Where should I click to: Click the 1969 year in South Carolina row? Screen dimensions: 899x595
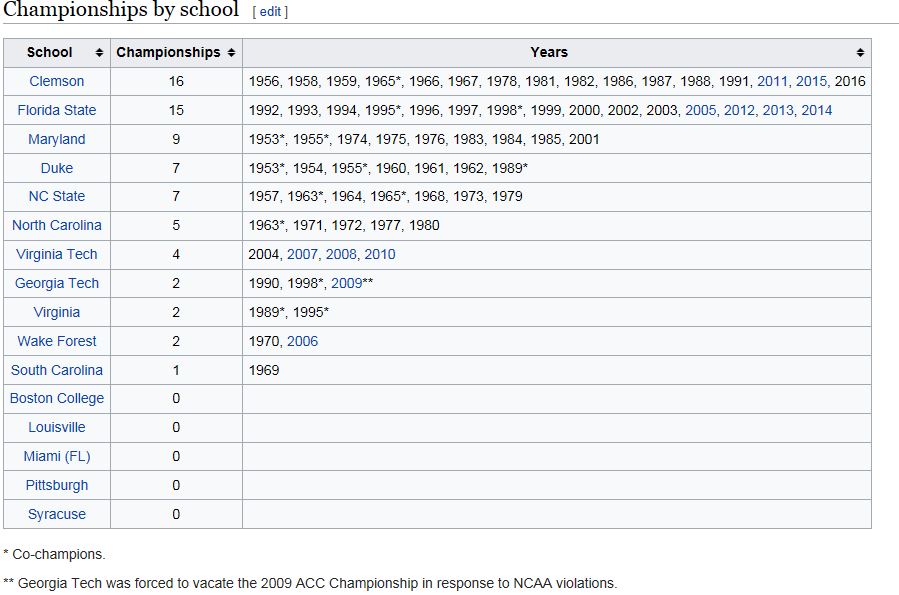coord(264,370)
